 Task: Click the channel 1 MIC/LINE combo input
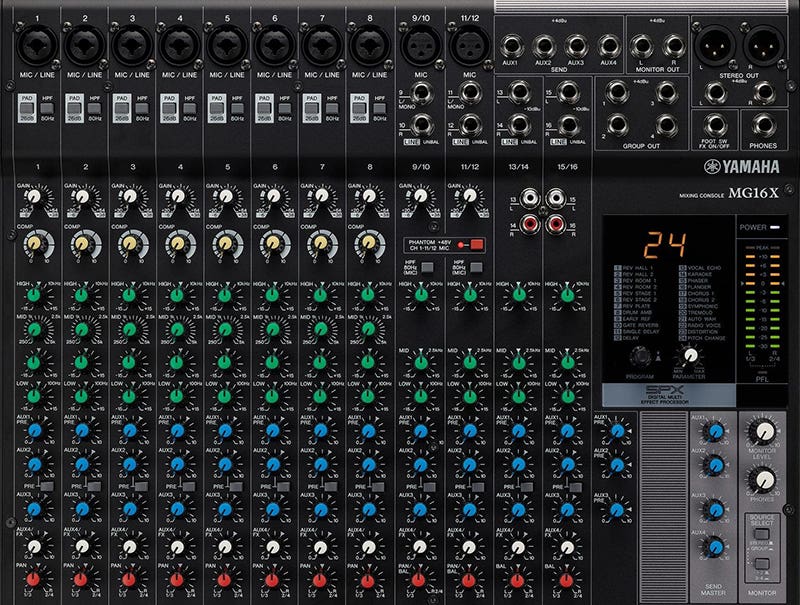[37, 45]
